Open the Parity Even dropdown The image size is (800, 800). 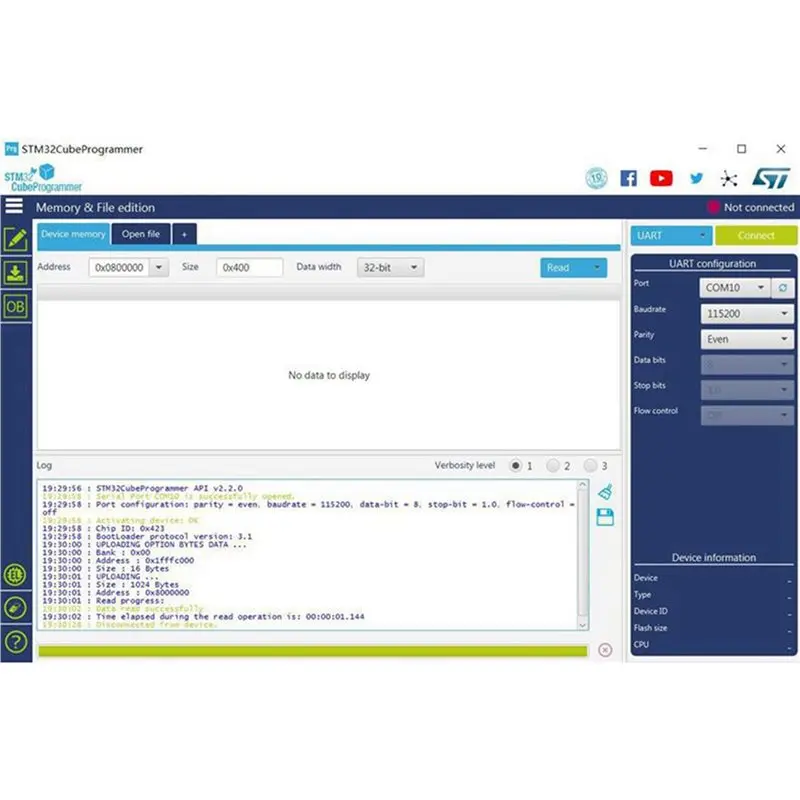[747, 339]
